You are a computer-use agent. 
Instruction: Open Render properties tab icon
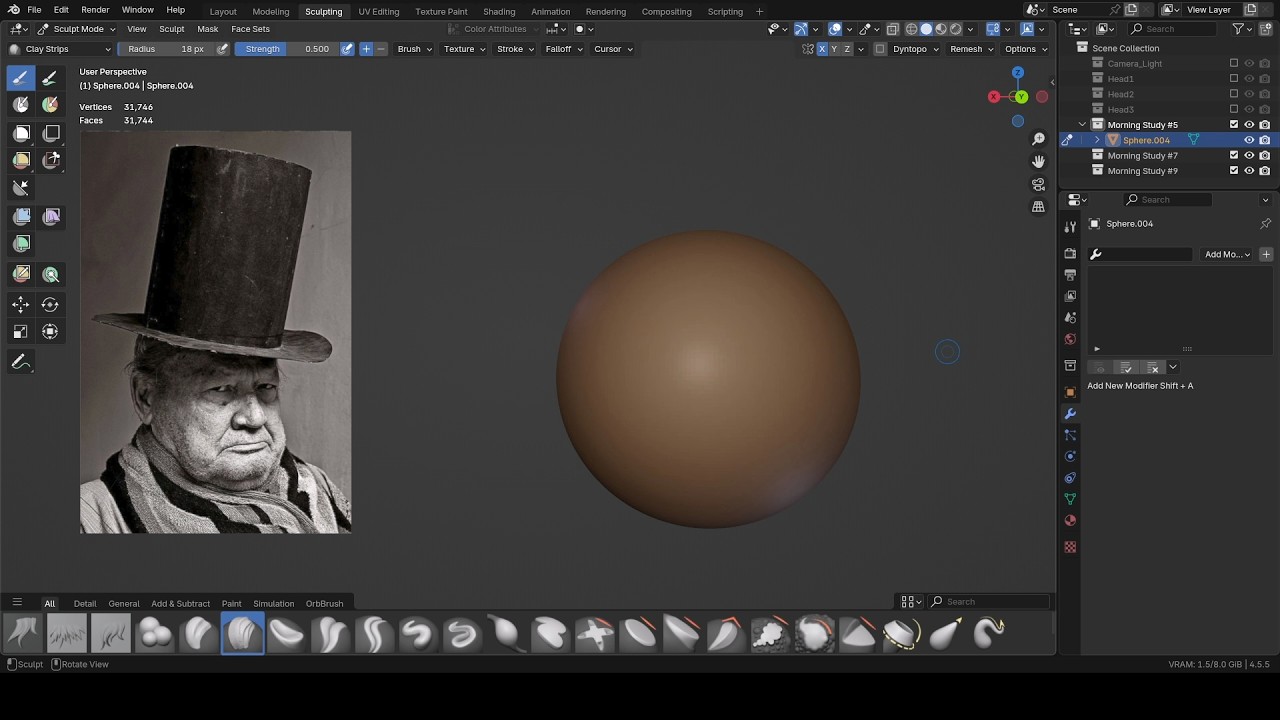point(1070,254)
